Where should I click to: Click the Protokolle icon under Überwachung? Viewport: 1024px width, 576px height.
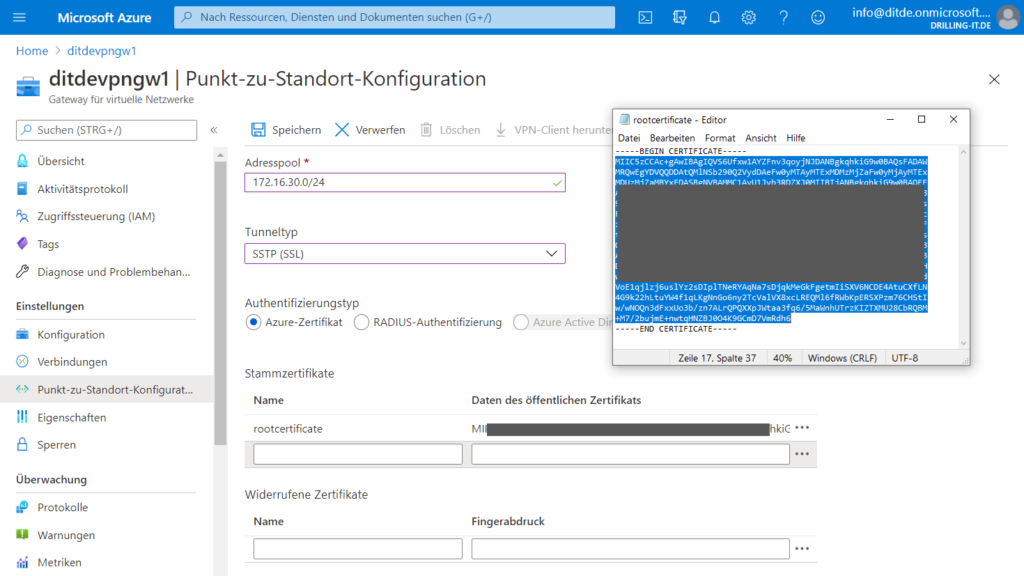coord(22,507)
